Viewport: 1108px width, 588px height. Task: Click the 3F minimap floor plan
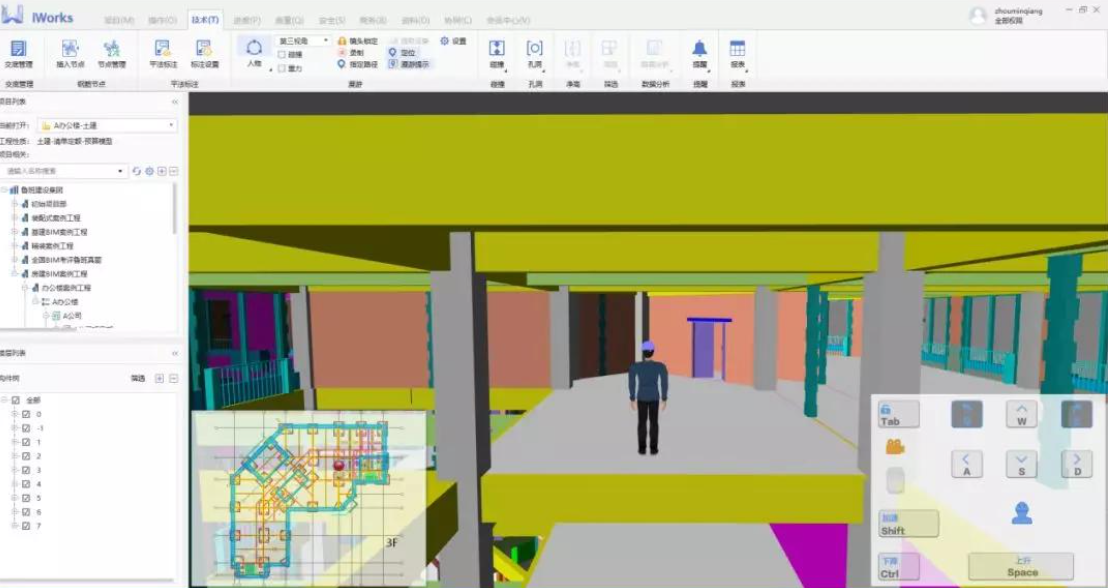pyautogui.click(x=309, y=498)
